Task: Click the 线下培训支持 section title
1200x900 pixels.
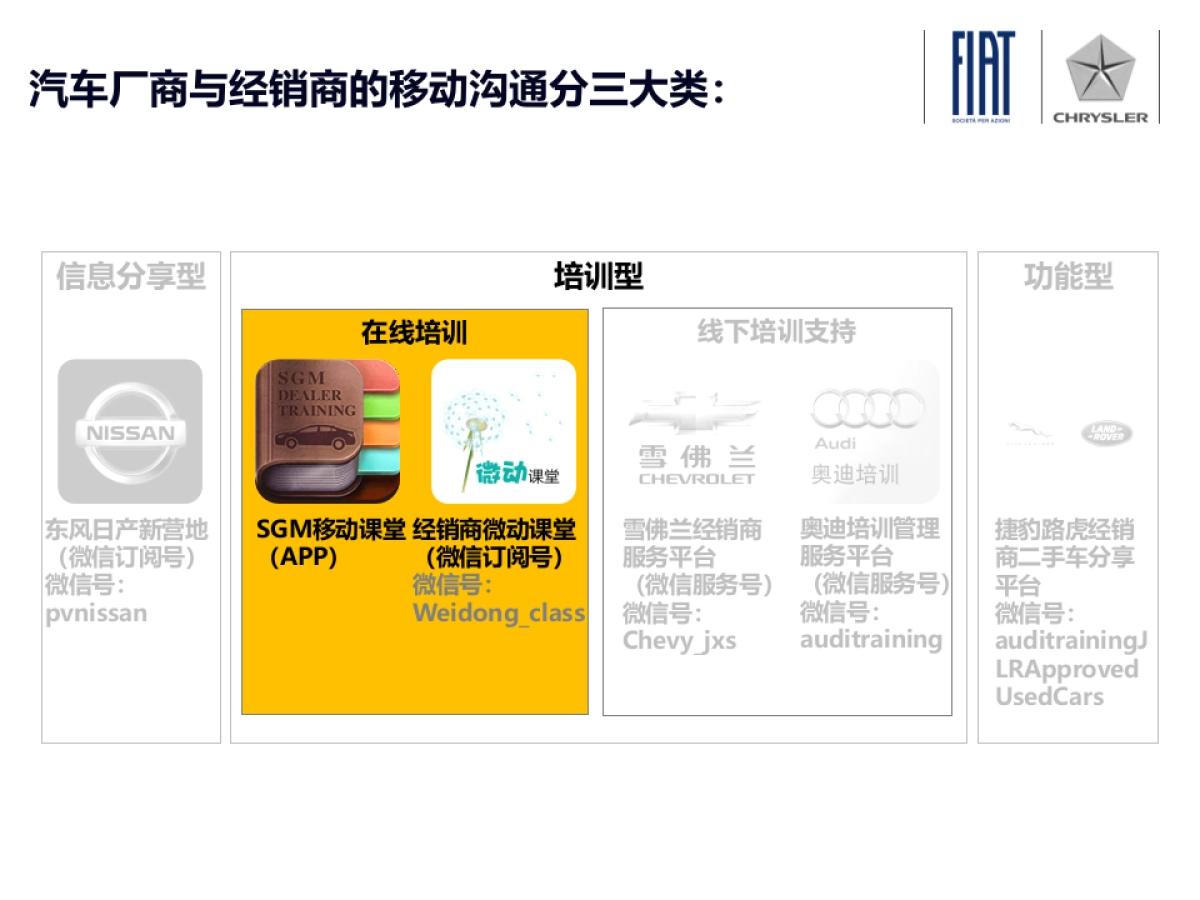Action: click(776, 332)
